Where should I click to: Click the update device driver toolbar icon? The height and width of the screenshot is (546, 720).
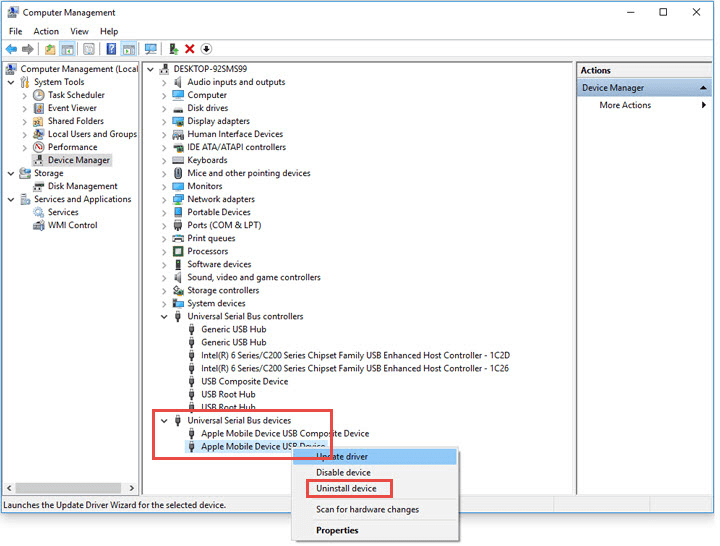click(174, 48)
